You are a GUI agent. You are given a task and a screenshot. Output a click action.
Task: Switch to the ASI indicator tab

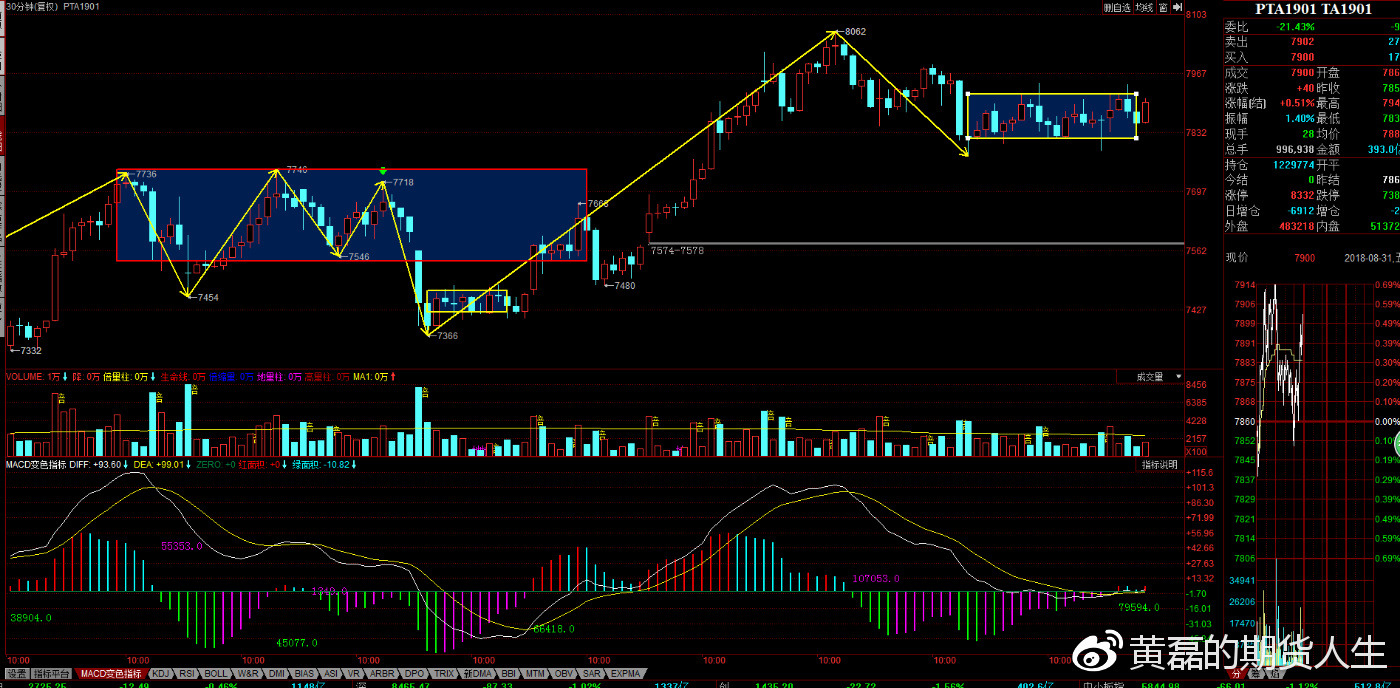pos(331,673)
